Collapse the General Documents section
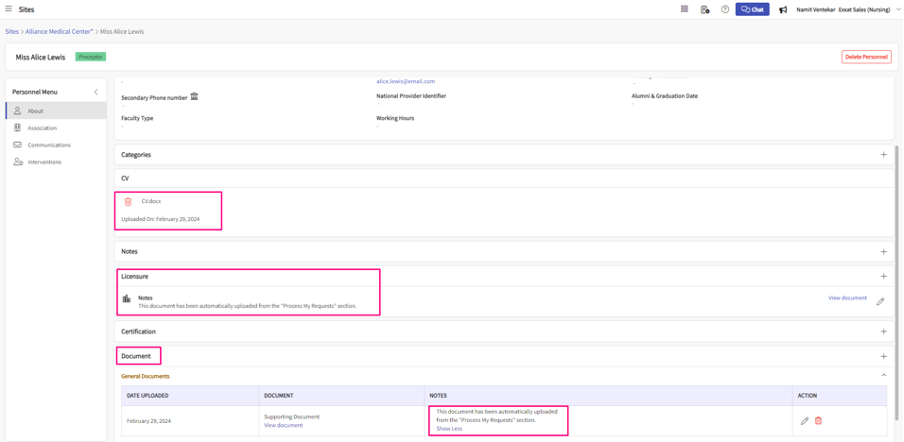 [x=883, y=376]
